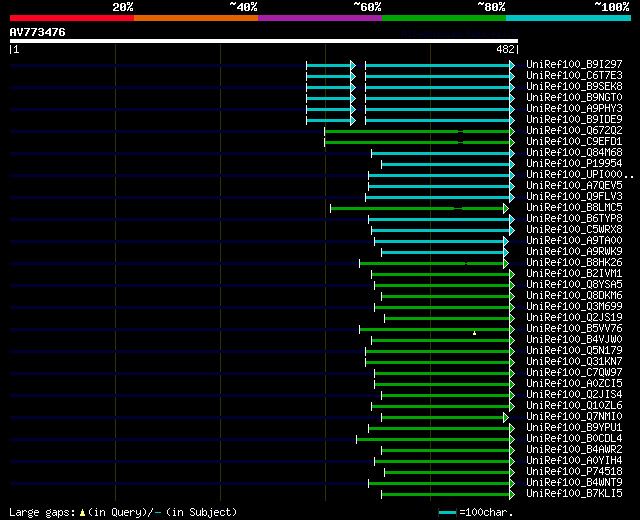Select the UniRef100_B0CDL4 label

tap(574, 439)
